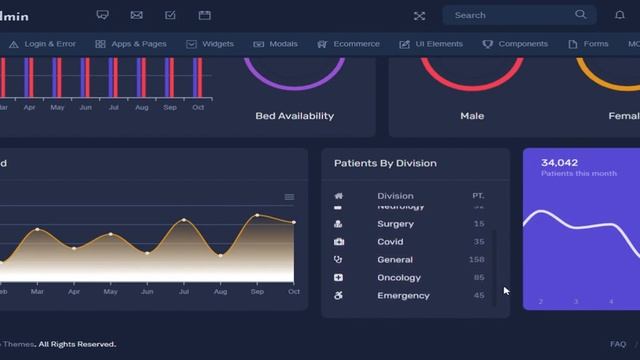This screenshot has width=640, height=360.
Task: Click patient count 158 for General
Action: pyautogui.click(x=476, y=260)
